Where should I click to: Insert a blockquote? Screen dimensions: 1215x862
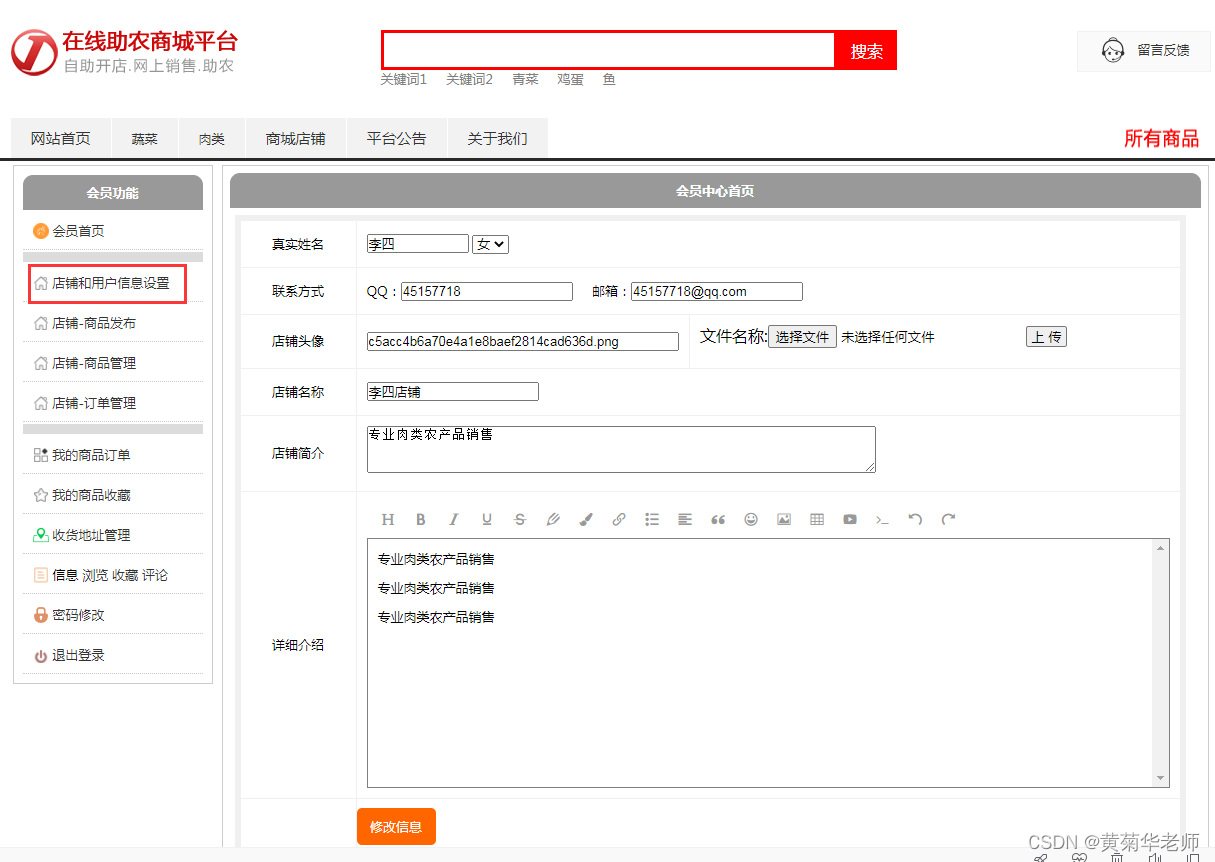pyautogui.click(x=717, y=519)
